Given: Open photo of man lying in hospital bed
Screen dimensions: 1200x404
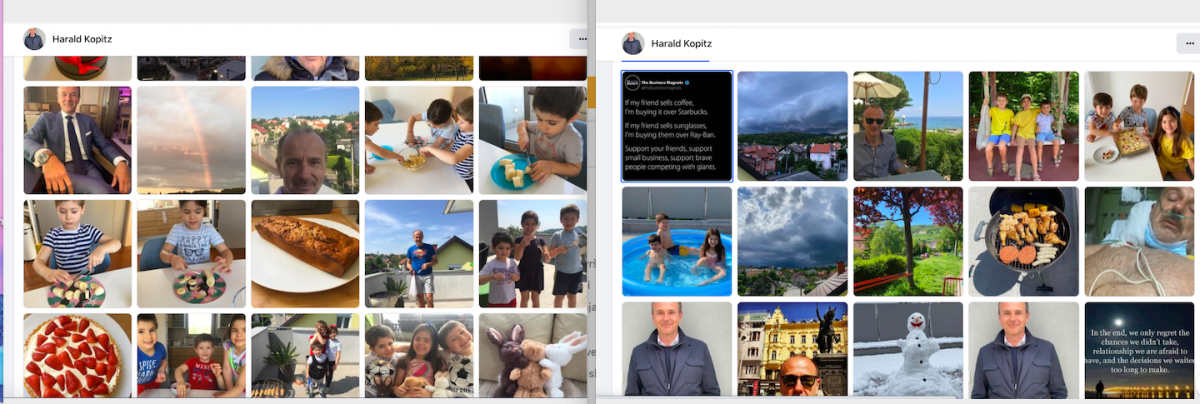Looking at the screenshot, I should (1139, 242).
